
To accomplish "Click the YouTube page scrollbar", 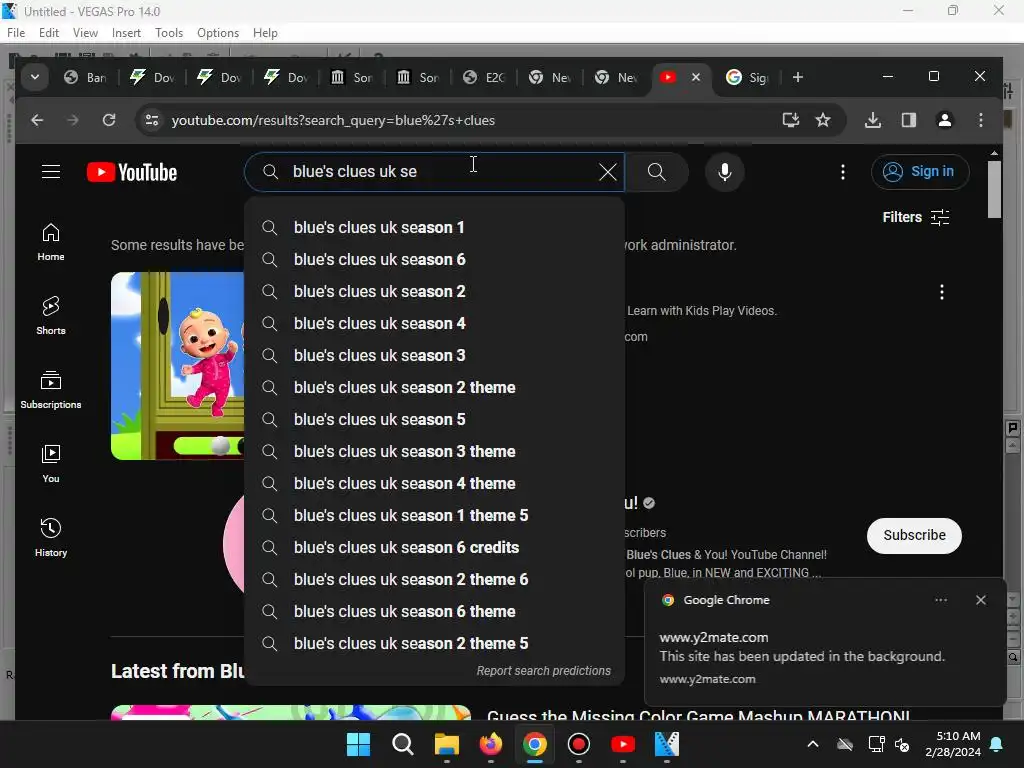I will 994,190.
